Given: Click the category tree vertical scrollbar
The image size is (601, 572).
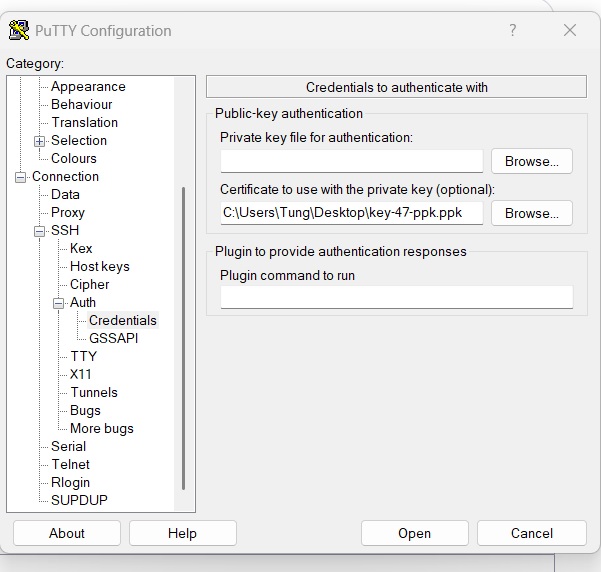Looking at the screenshot, I should (x=184, y=330).
